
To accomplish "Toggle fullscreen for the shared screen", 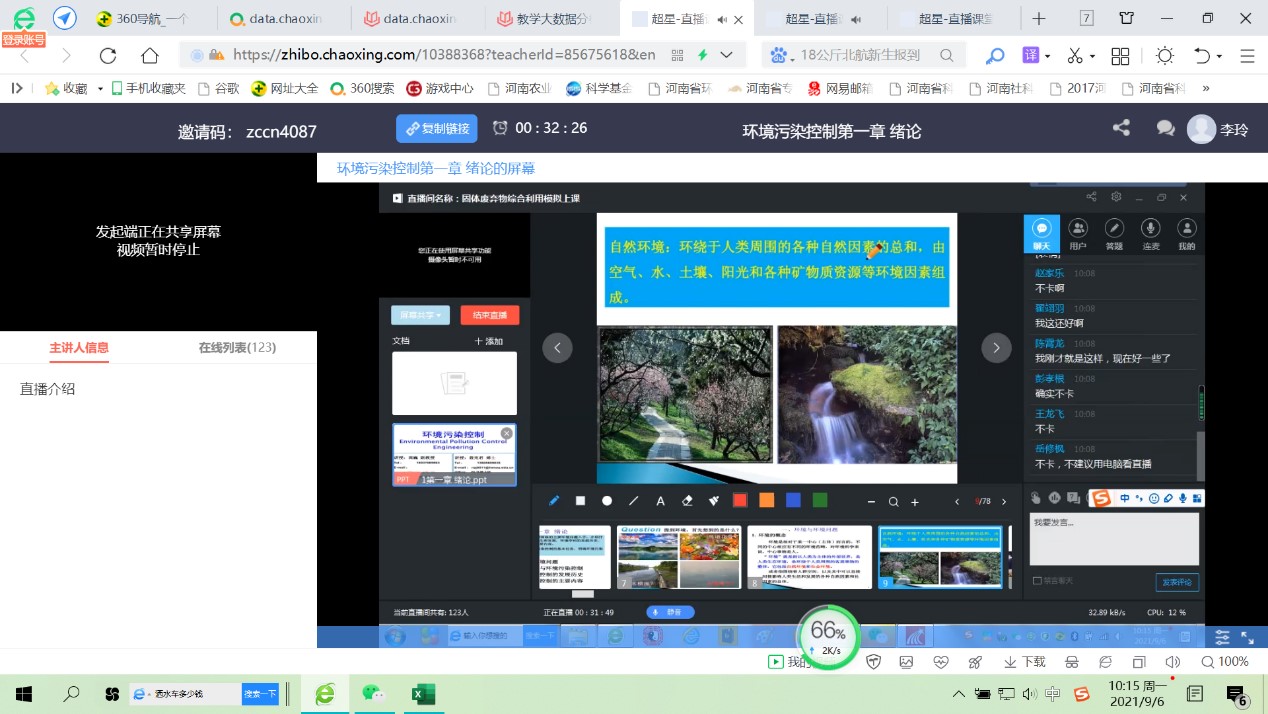I will click(1247, 637).
